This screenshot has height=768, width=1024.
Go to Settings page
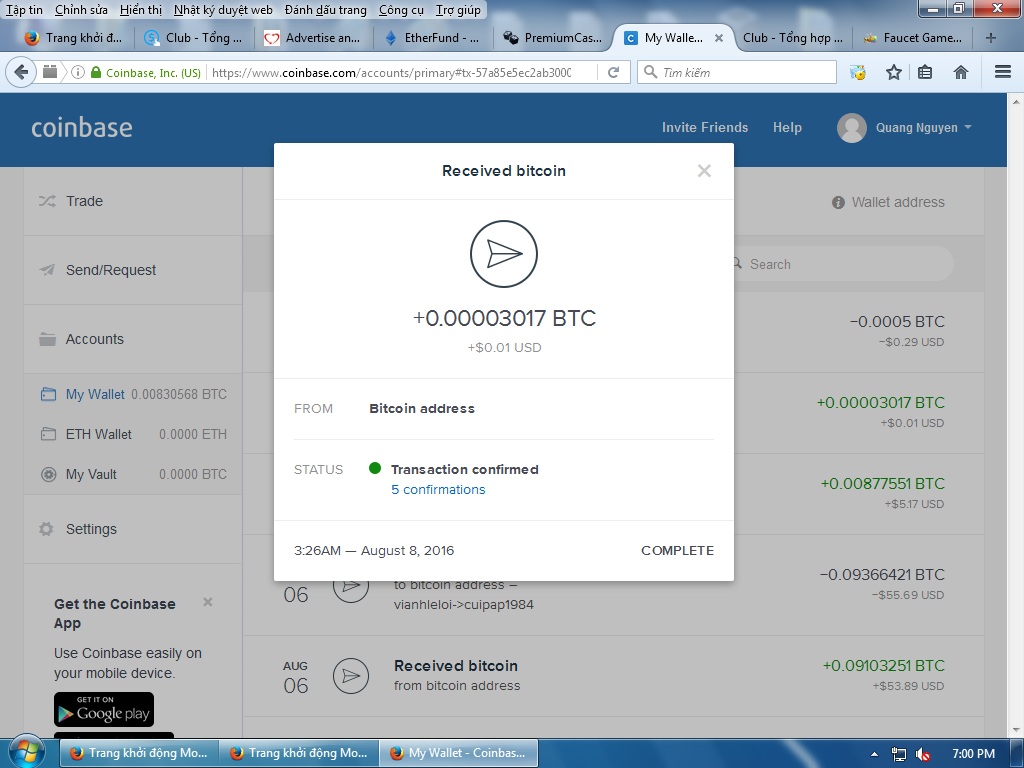coord(91,529)
